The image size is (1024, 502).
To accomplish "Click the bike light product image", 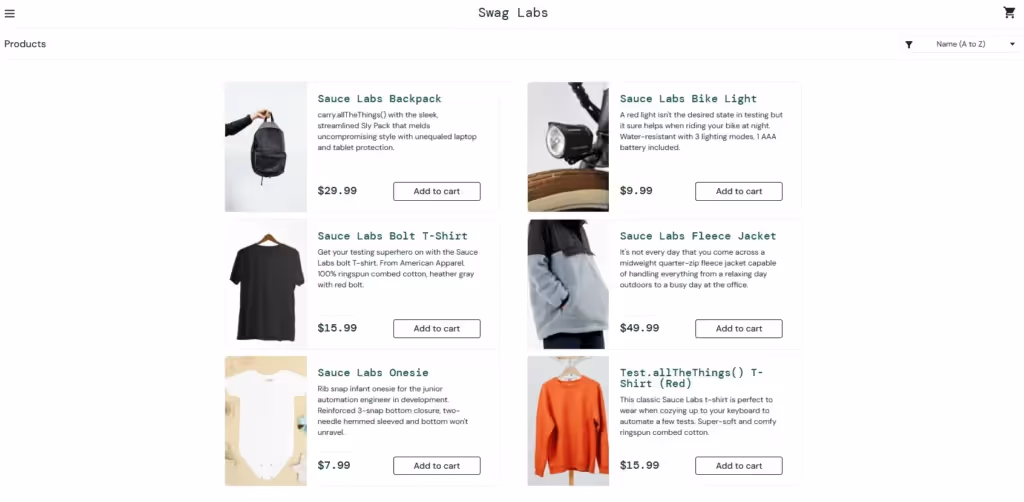I will click(568, 147).
